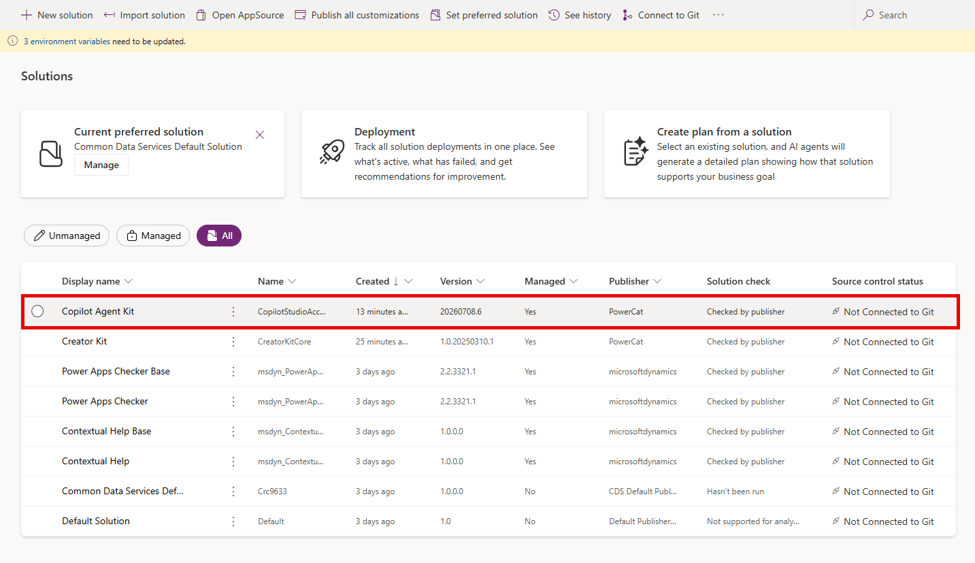975x563 pixels.
Task: Select the All solutions filter
Action: [219, 236]
